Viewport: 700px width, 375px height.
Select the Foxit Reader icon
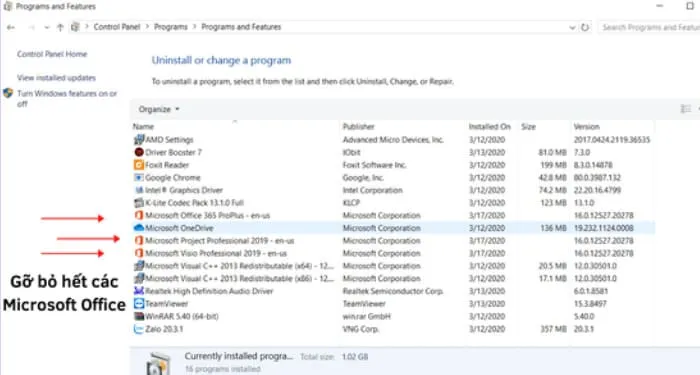click(x=139, y=165)
